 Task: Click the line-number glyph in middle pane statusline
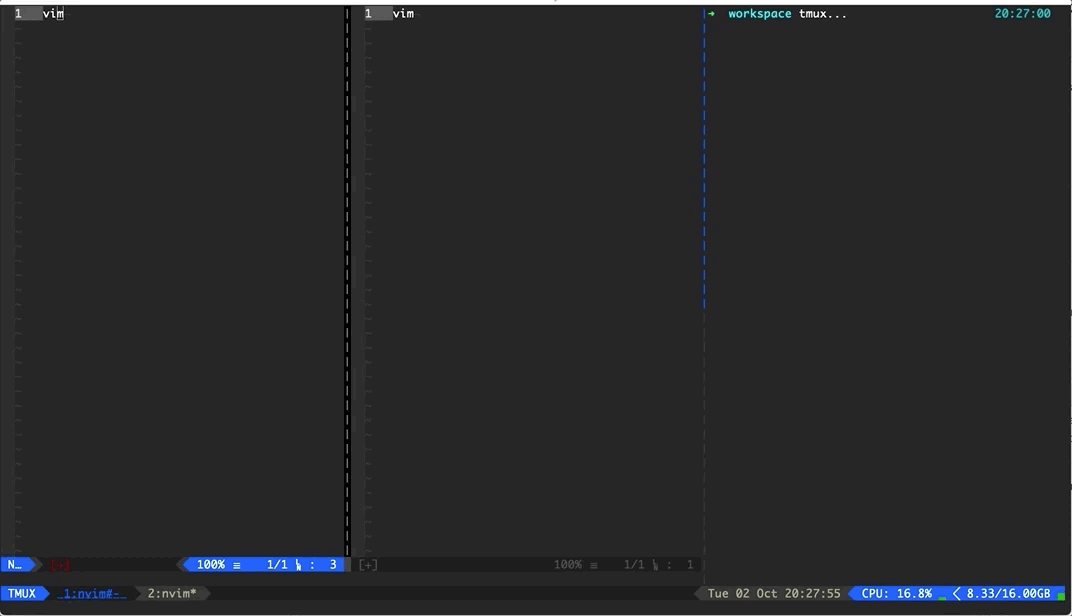click(655, 565)
